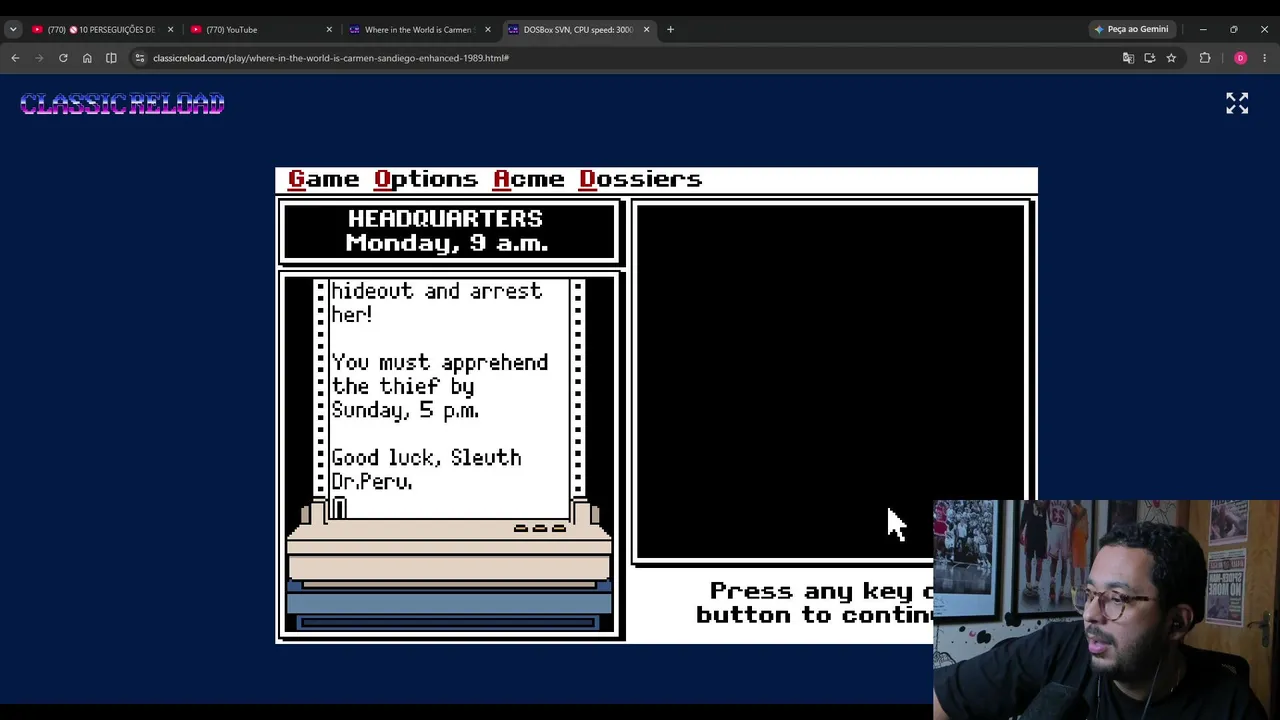
Task: Open the Chrome three-dot menu
Action: pyautogui.click(x=1264, y=58)
